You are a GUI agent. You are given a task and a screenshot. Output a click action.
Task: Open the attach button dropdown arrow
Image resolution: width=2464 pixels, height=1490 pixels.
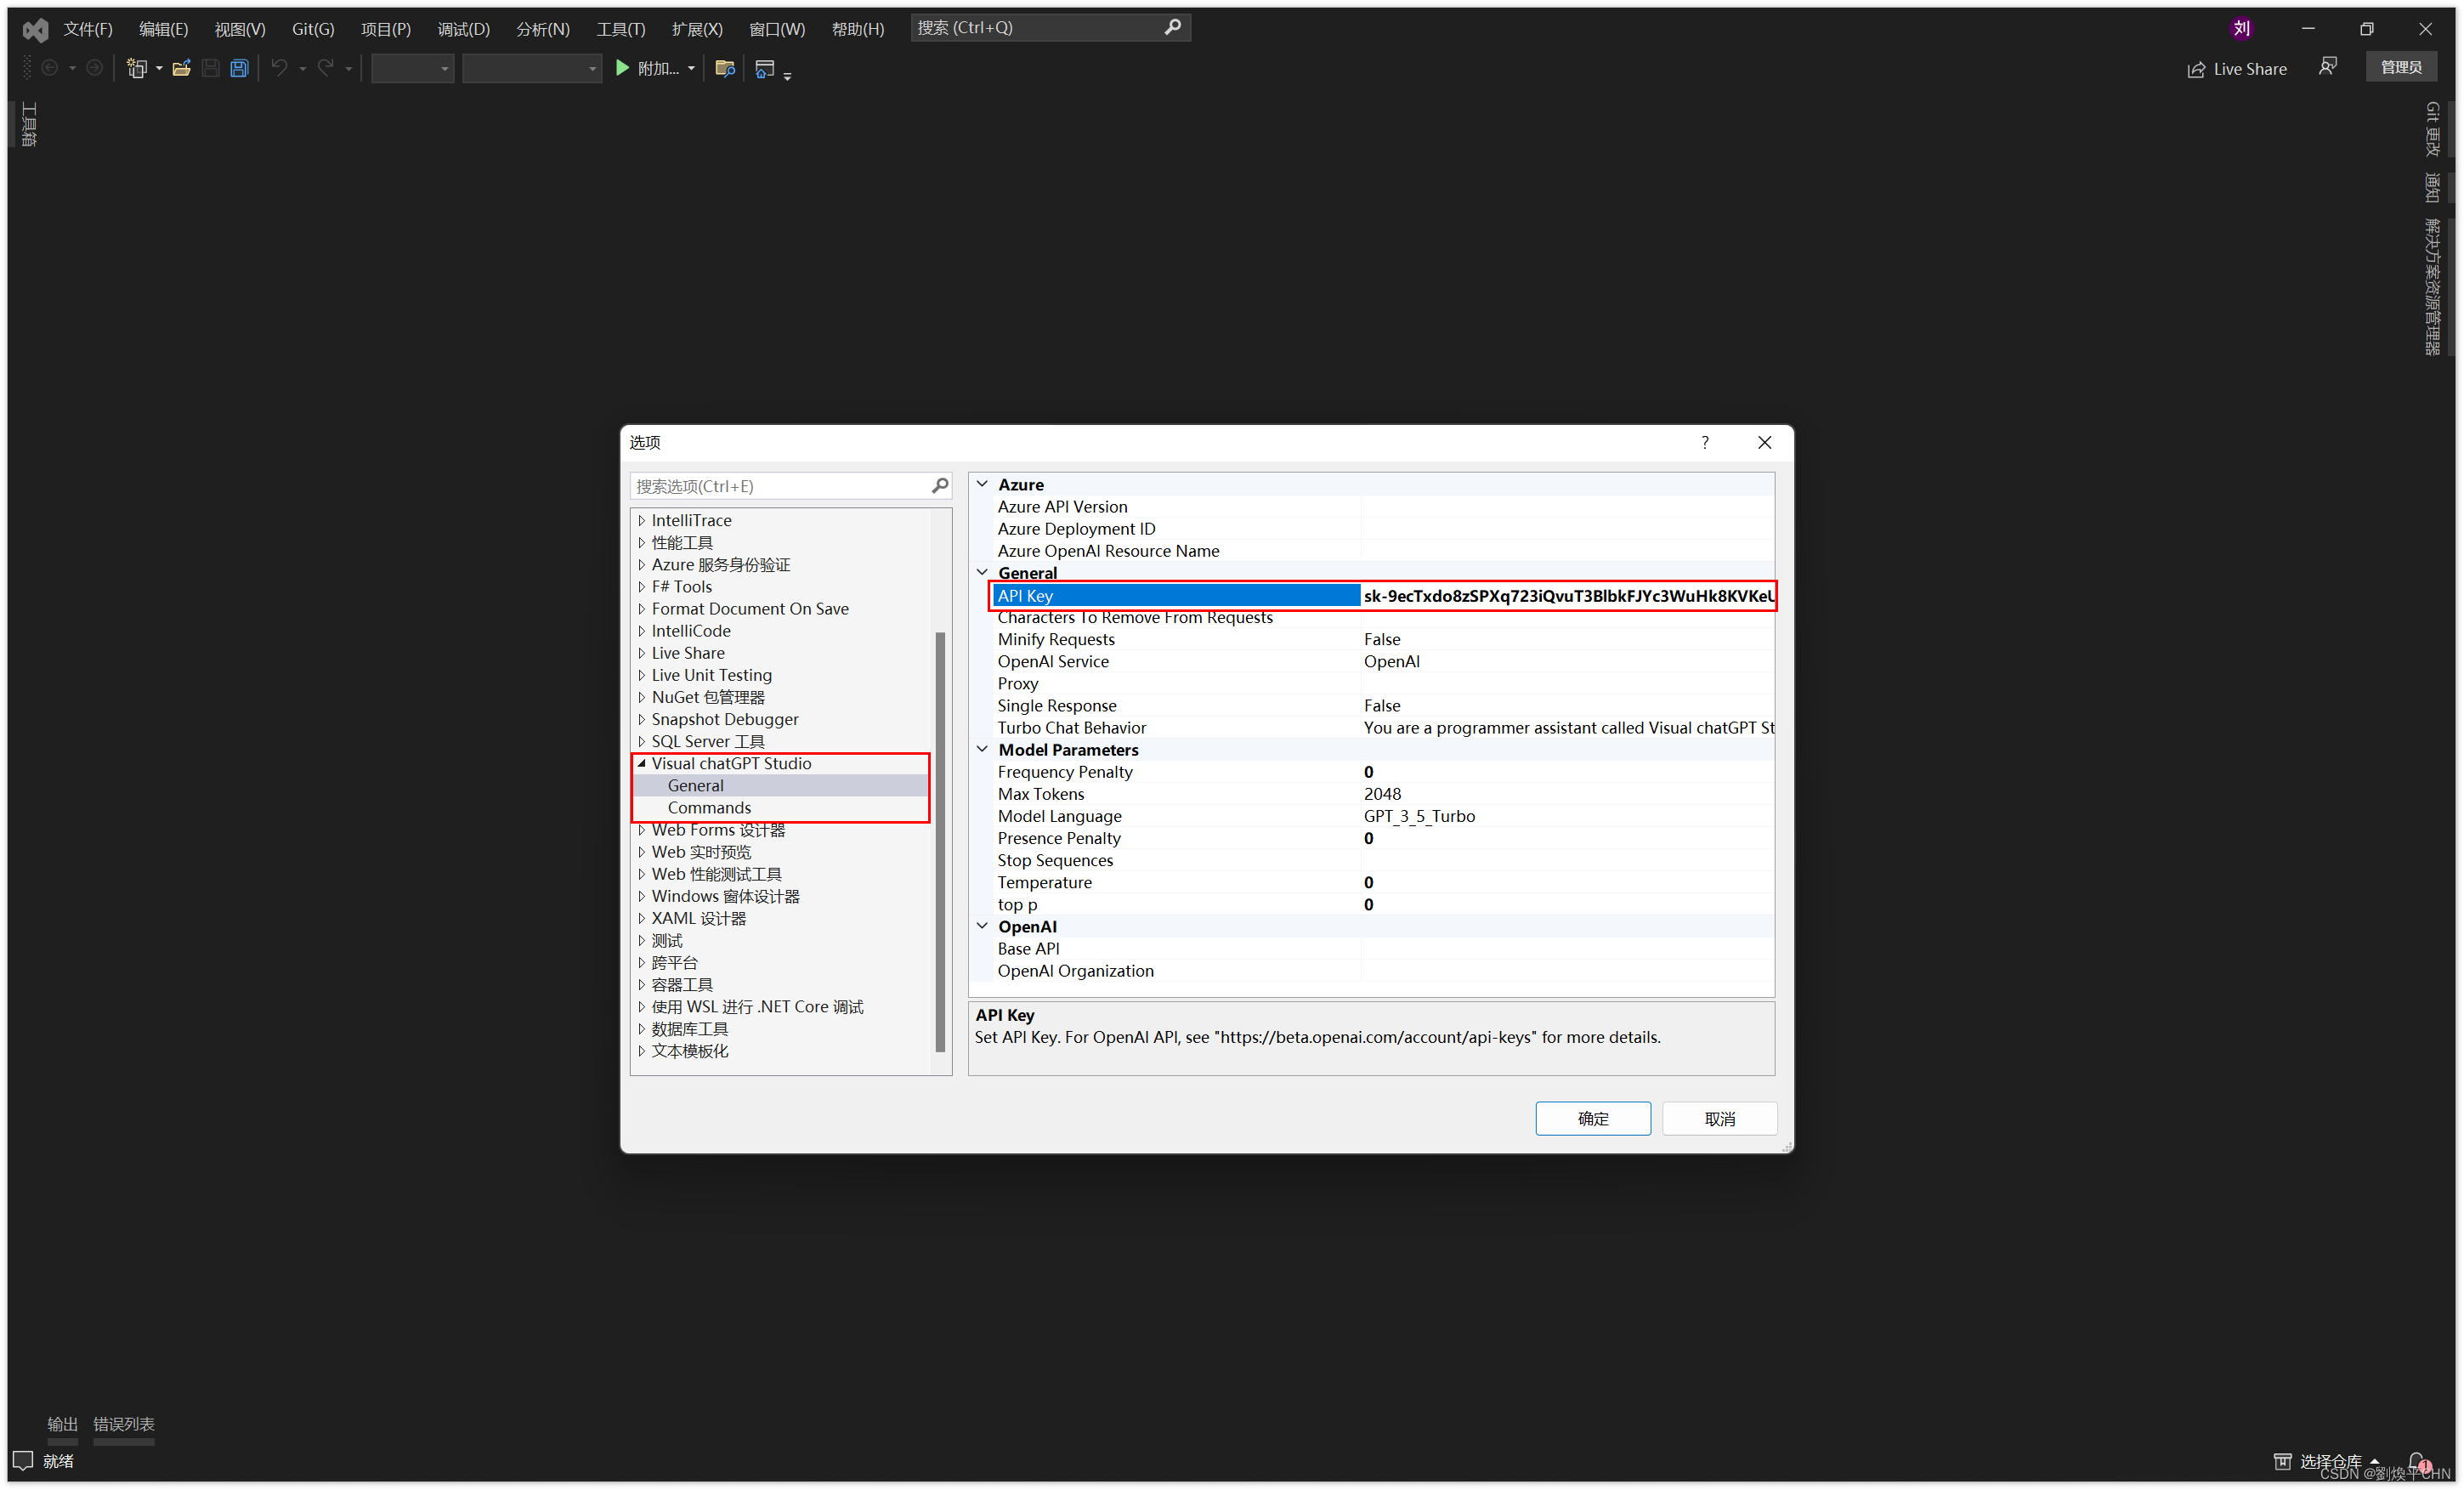[x=691, y=68]
